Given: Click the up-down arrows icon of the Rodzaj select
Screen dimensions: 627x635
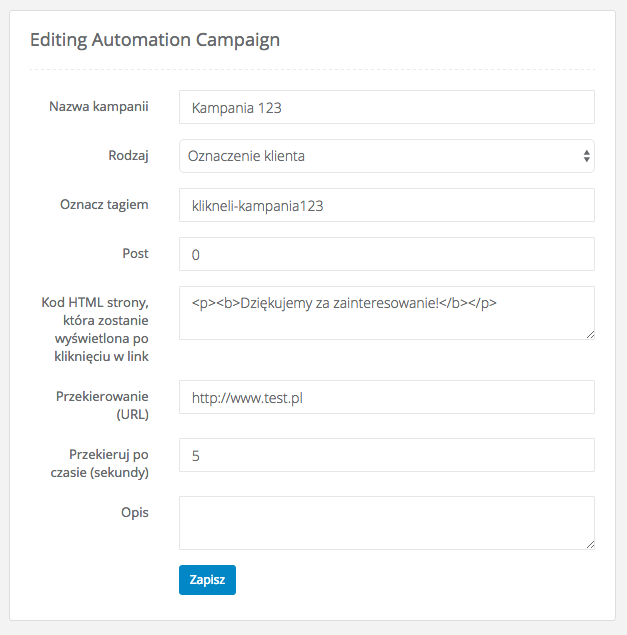Looking at the screenshot, I should click(x=586, y=156).
